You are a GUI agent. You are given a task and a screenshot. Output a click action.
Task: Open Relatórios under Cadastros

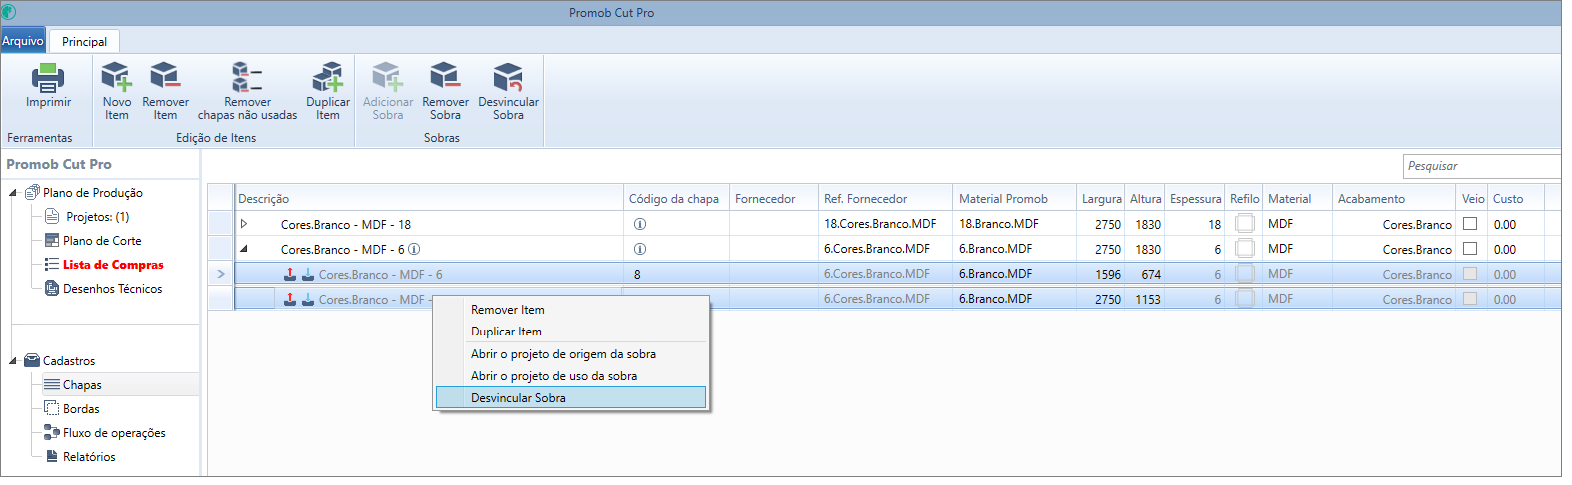click(89, 457)
